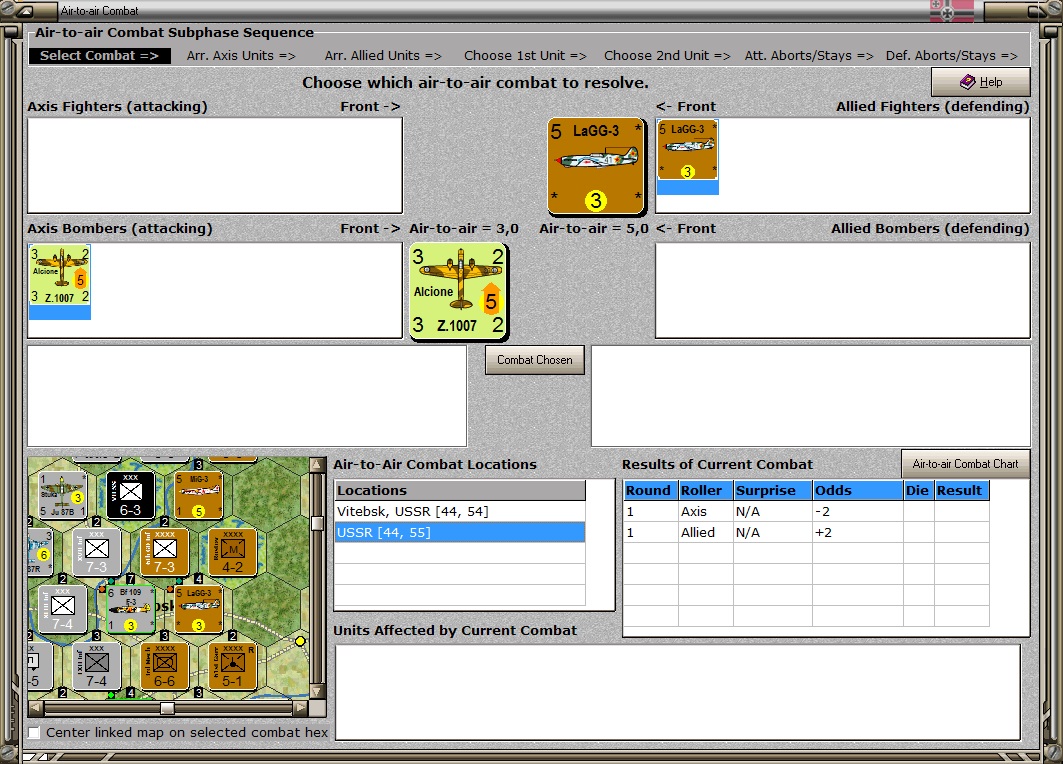Click the Bf 109 counter on the map

[130, 609]
